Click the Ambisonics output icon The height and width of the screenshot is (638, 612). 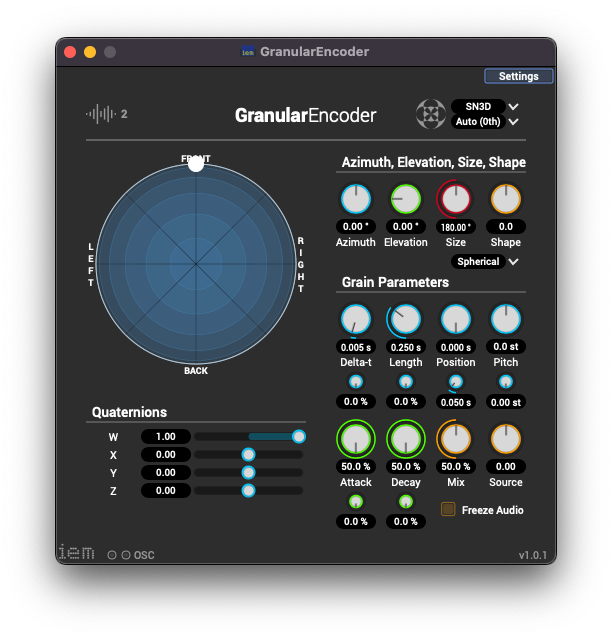tap(430, 114)
